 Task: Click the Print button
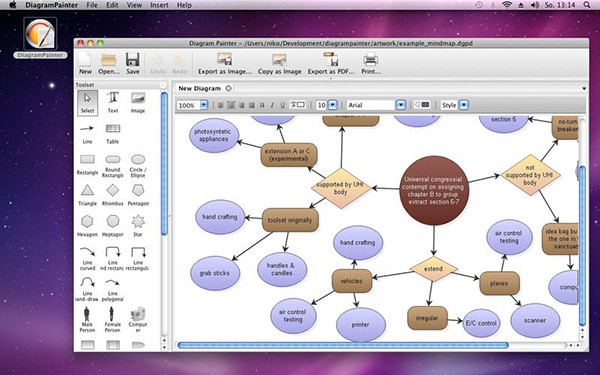click(370, 64)
